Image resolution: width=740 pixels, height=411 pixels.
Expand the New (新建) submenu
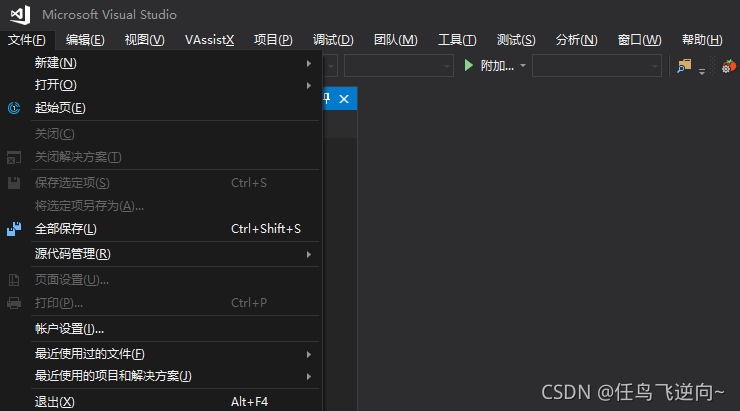coord(175,63)
